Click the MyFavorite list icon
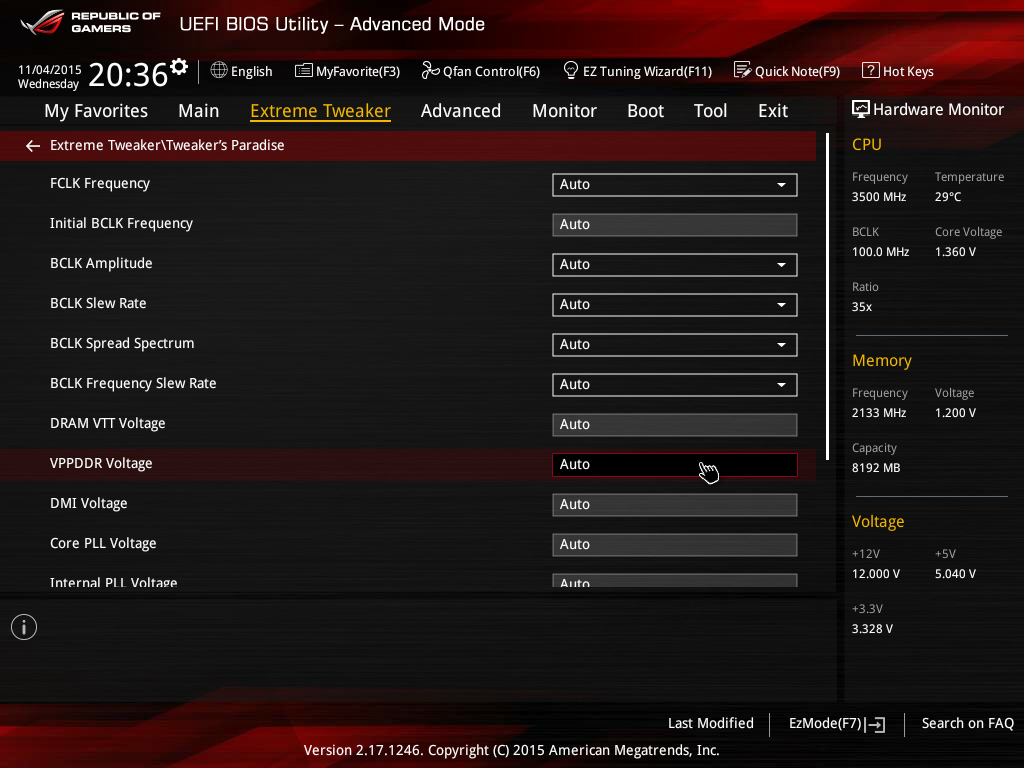Image resolution: width=1024 pixels, height=768 pixels. coord(304,71)
